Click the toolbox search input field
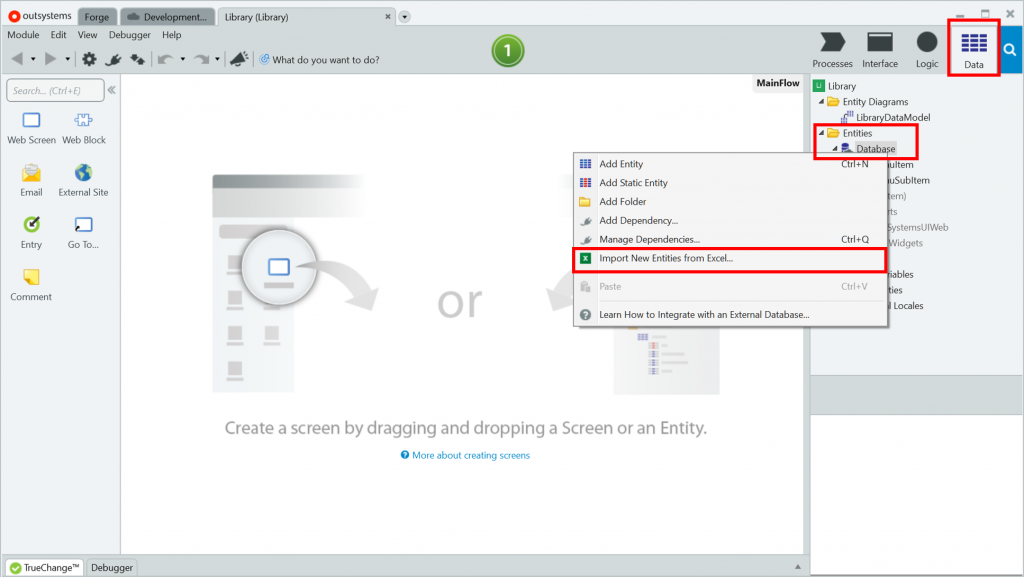 pyautogui.click(x=55, y=91)
